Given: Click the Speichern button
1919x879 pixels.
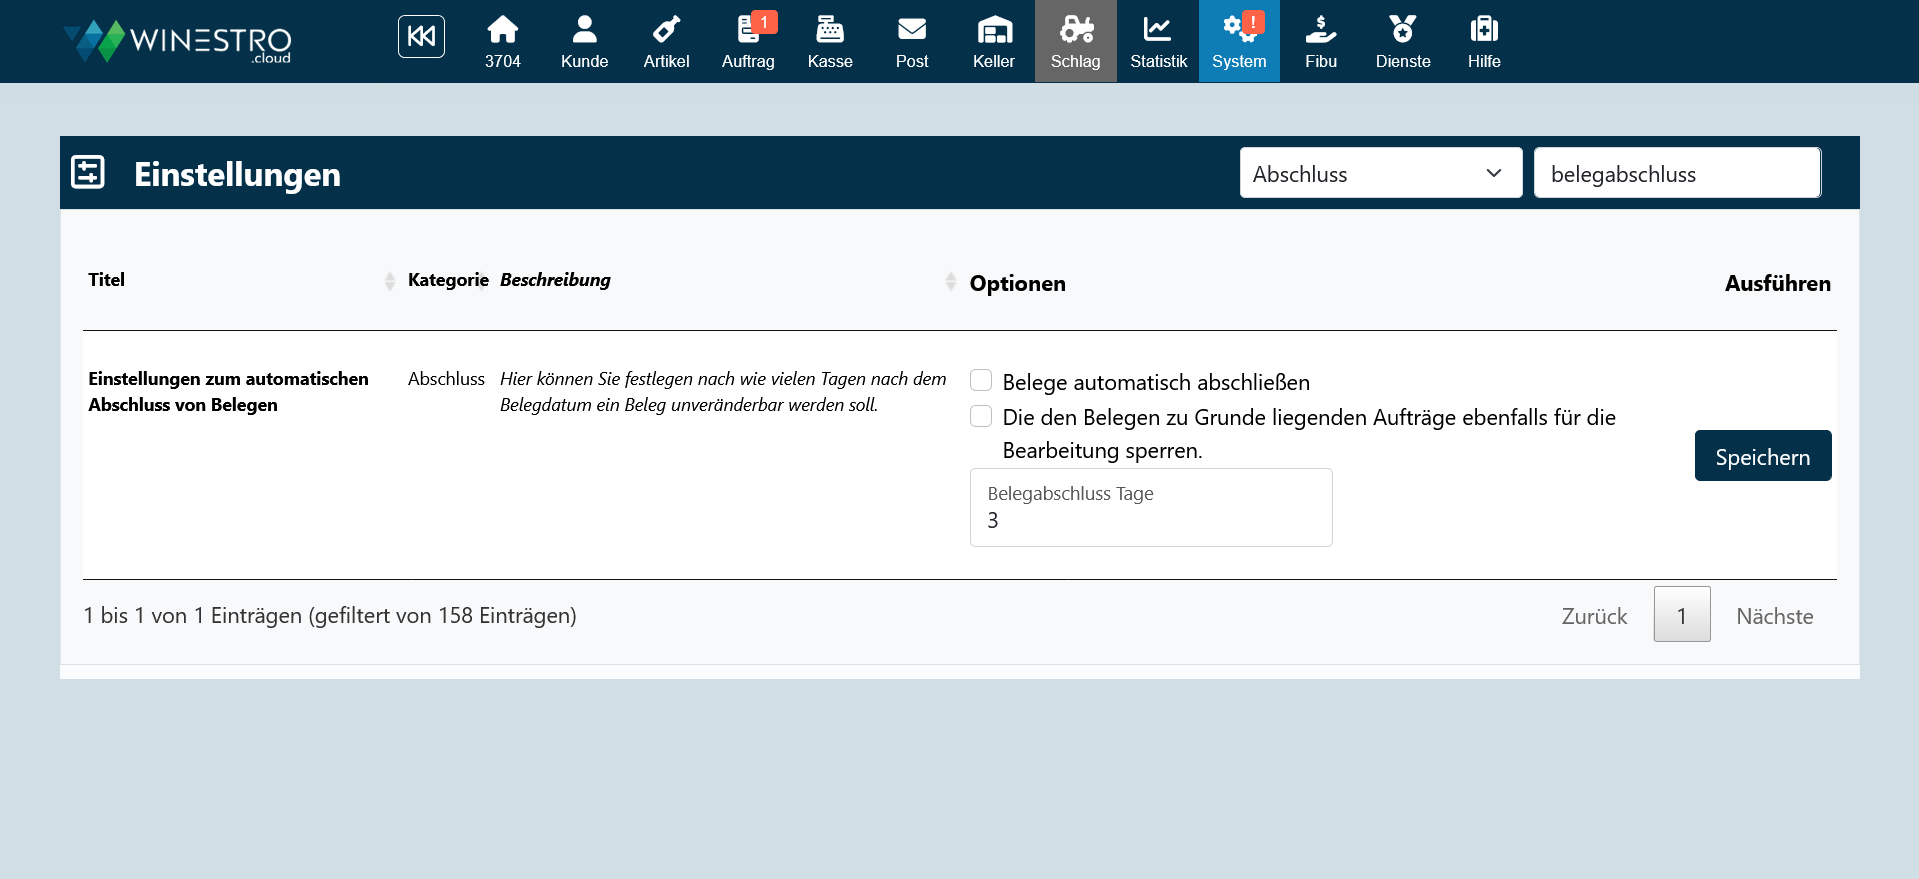Looking at the screenshot, I should point(1762,456).
